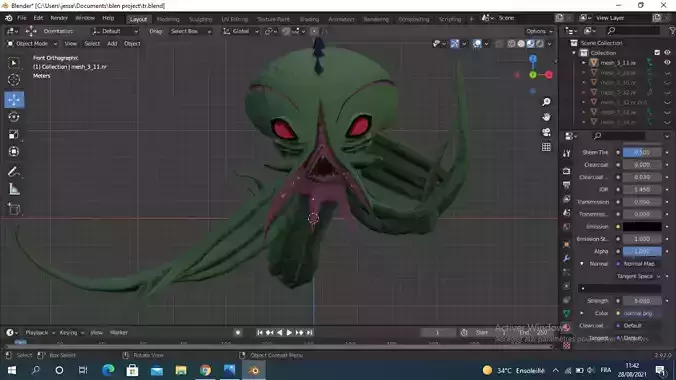Open the Scene properties tab icon
Screen dimensions: 676x380
(566, 213)
